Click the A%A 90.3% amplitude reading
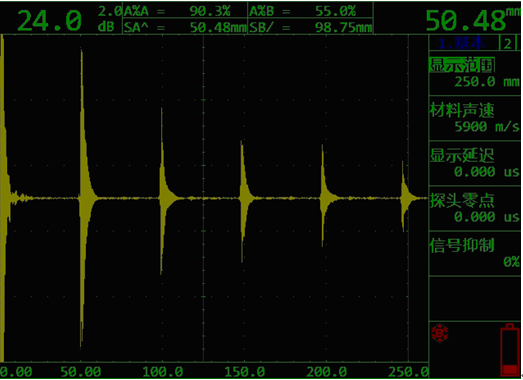This screenshot has width=523, height=380. (x=185, y=11)
